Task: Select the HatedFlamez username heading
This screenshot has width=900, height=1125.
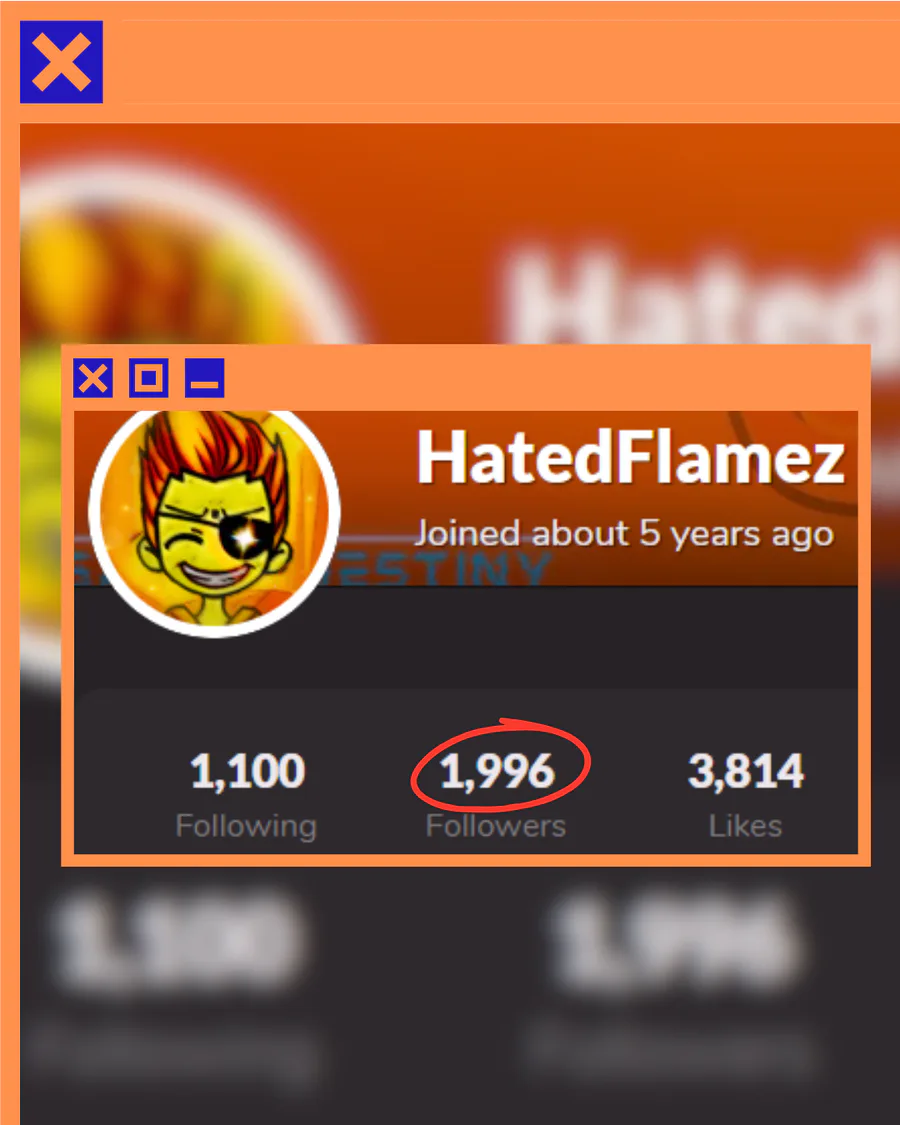Action: pos(631,458)
